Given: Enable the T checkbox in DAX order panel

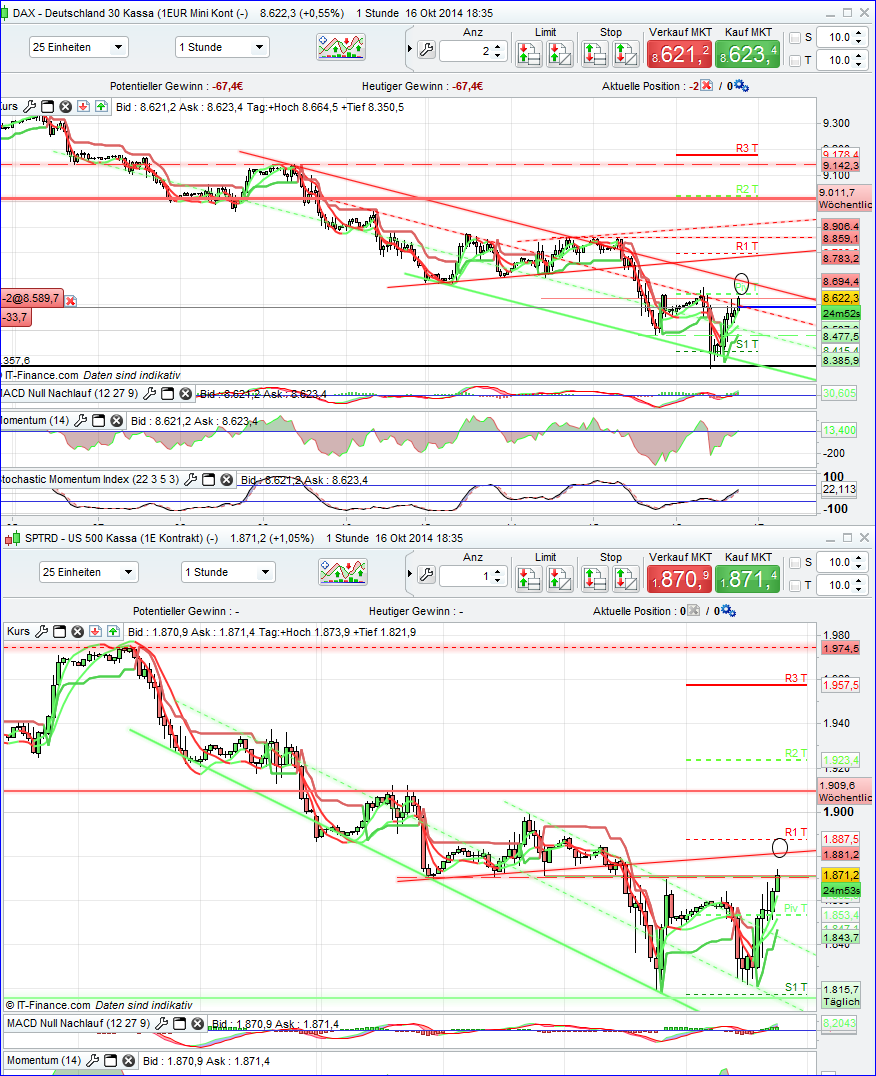Looking at the screenshot, I should (796, 60).
